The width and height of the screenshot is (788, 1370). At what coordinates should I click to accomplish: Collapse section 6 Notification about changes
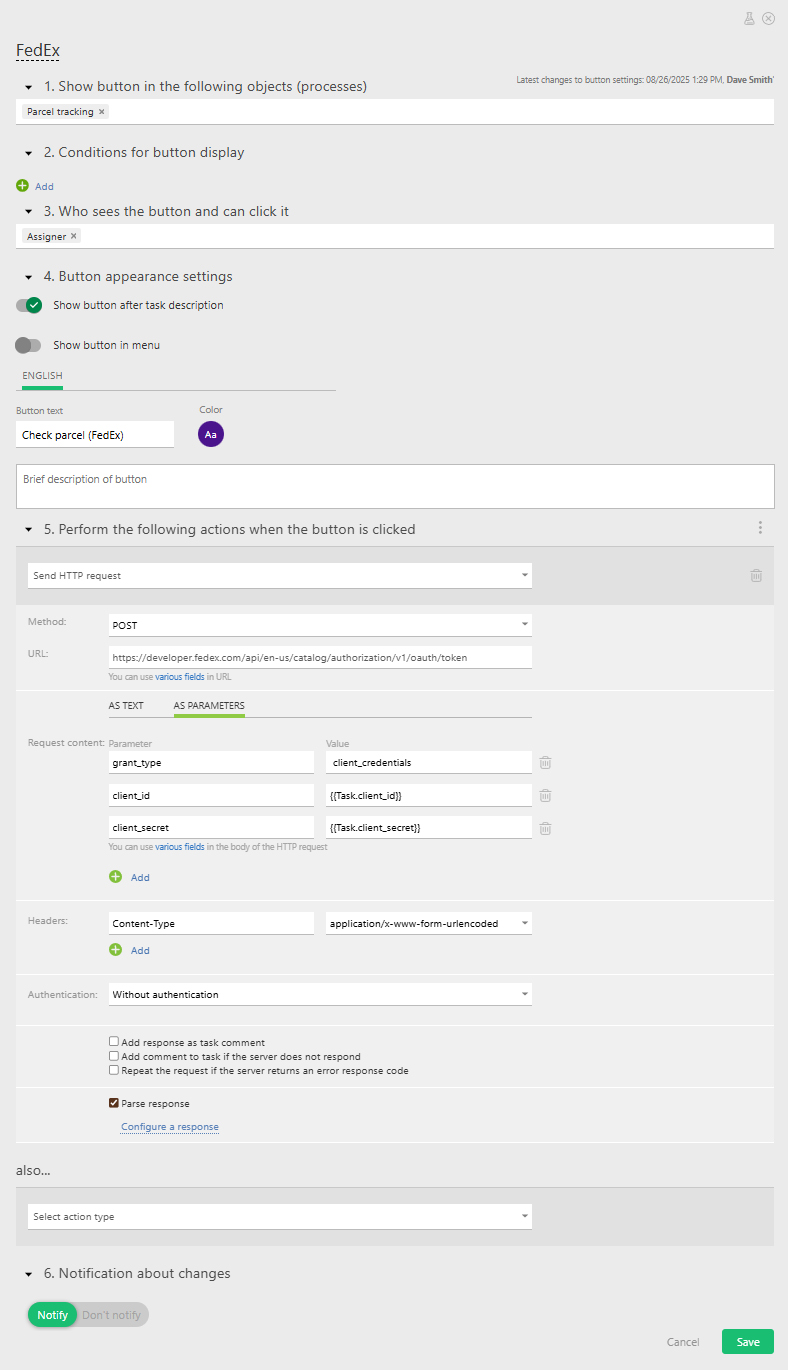coord(29,1274)
